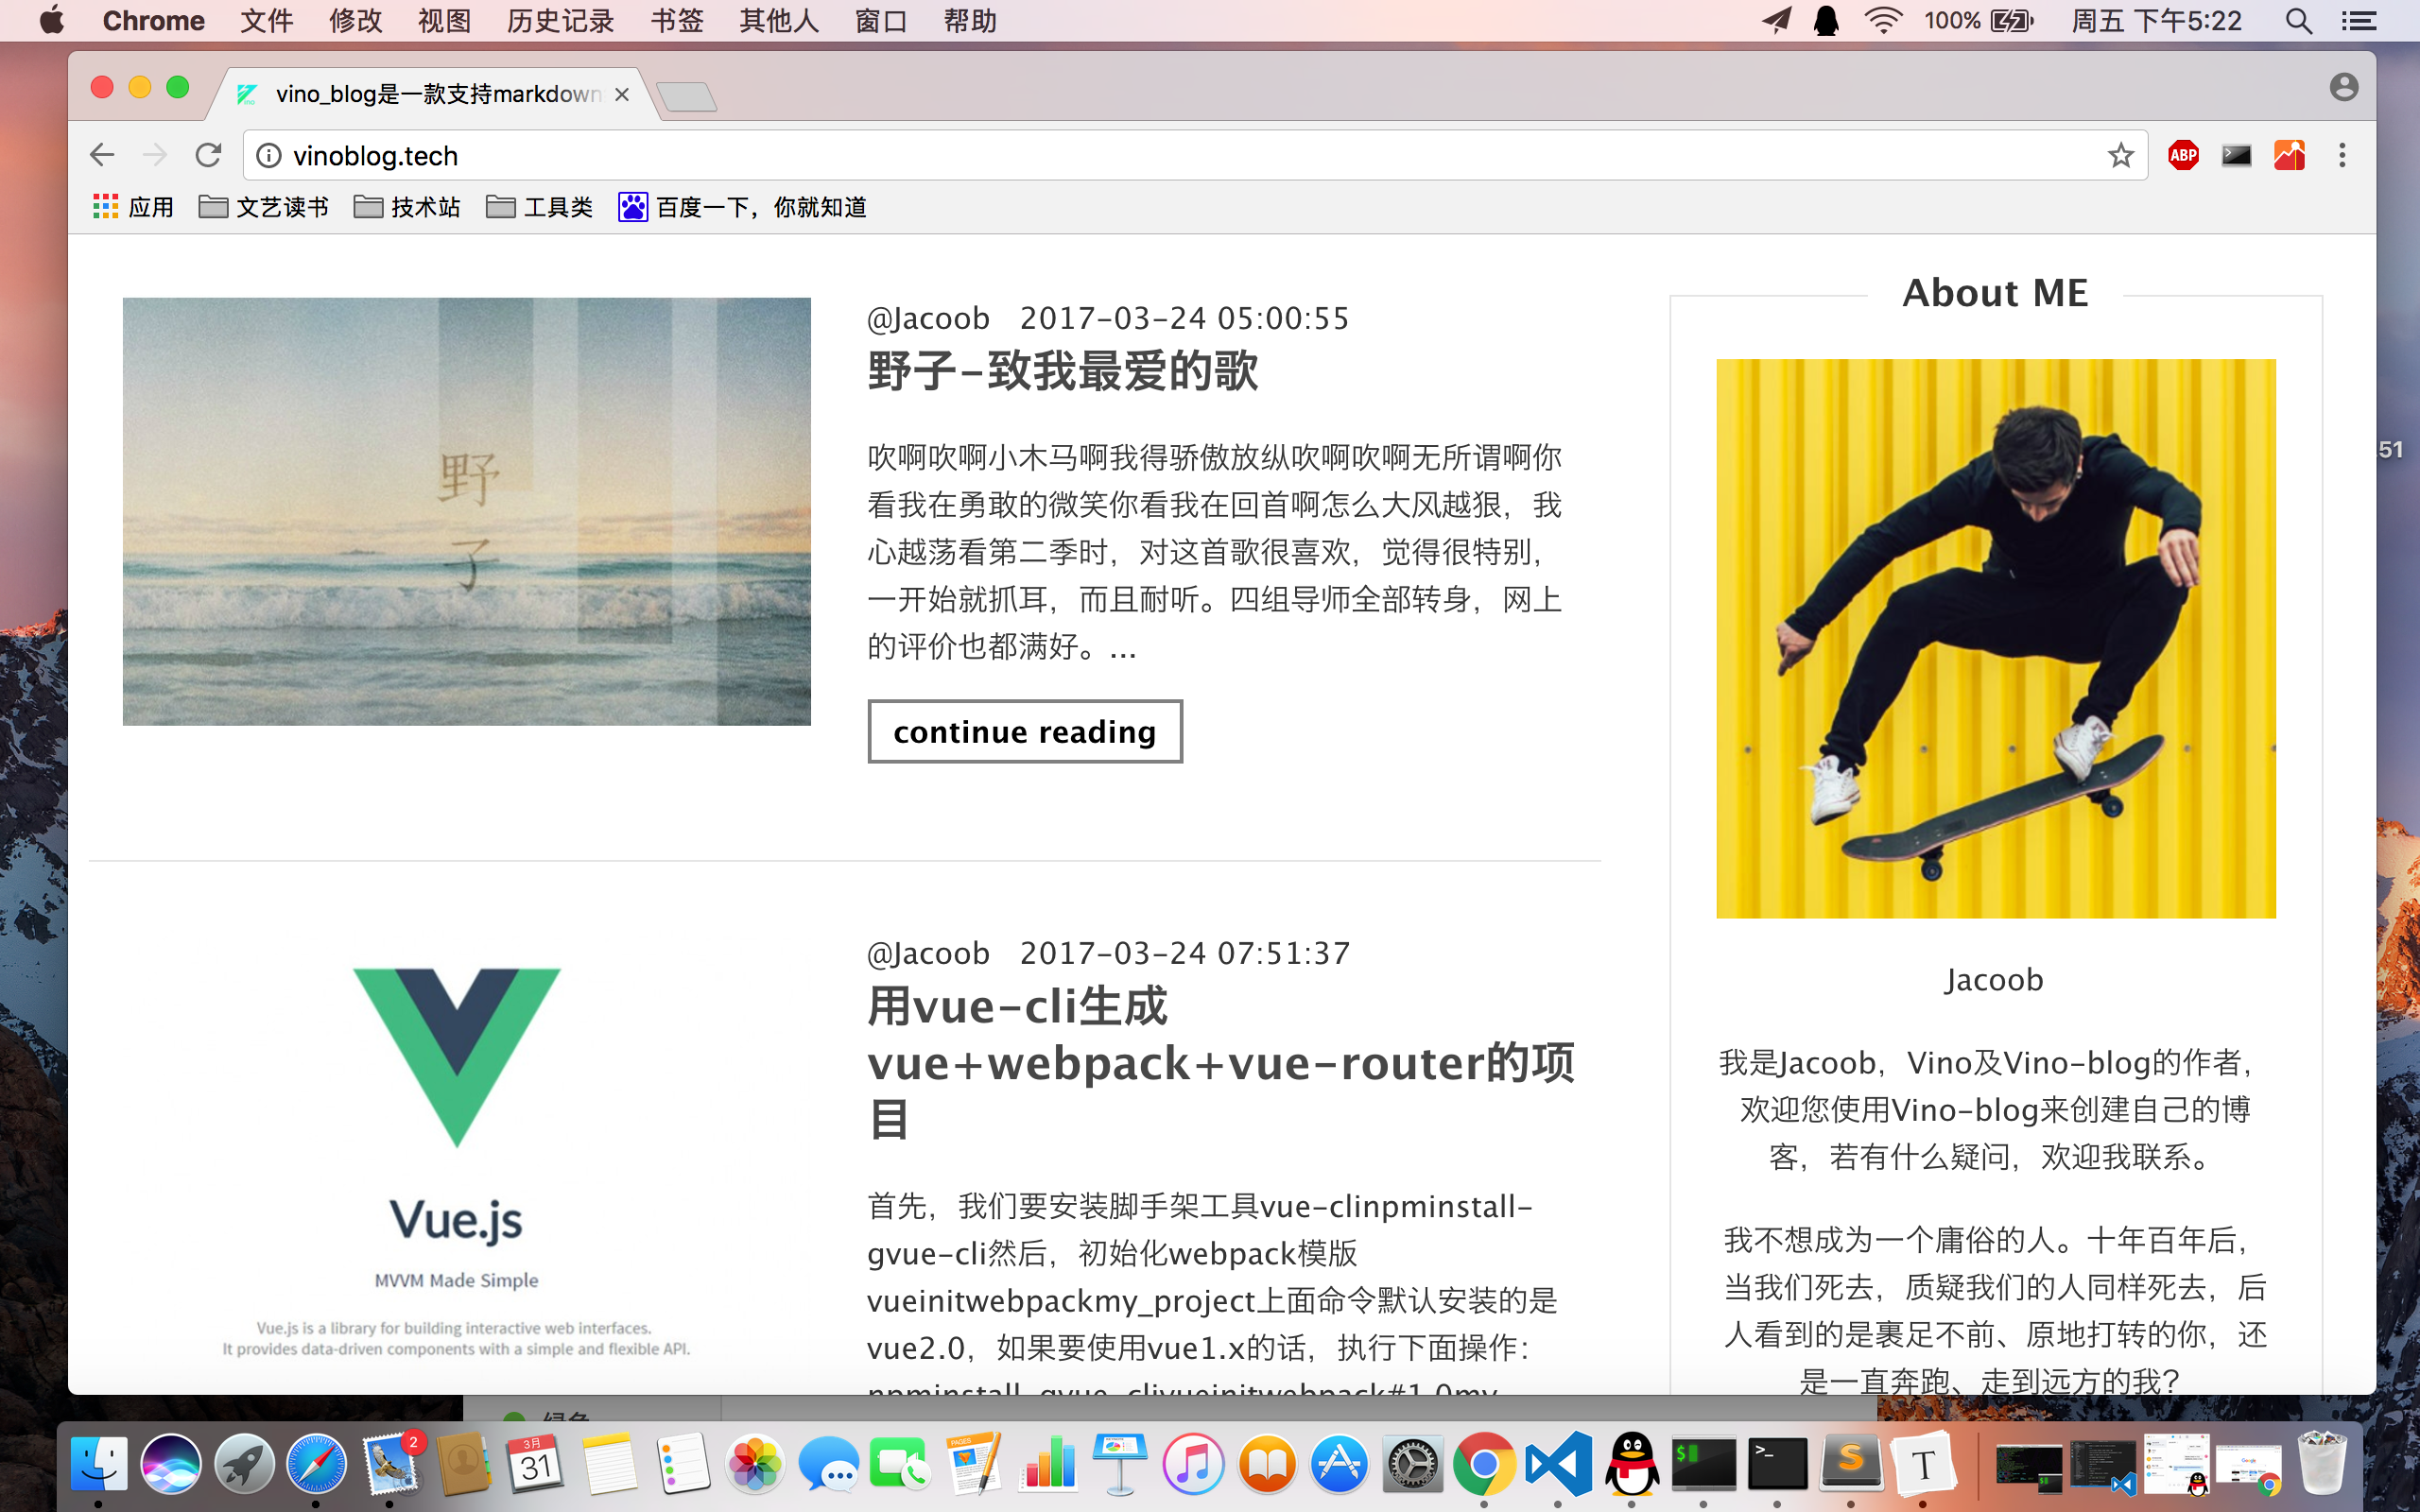This screenshot has width=2420, height=1512.
Task: Open Spotlight search in menu bar
Action: (x=2298, y=21)
